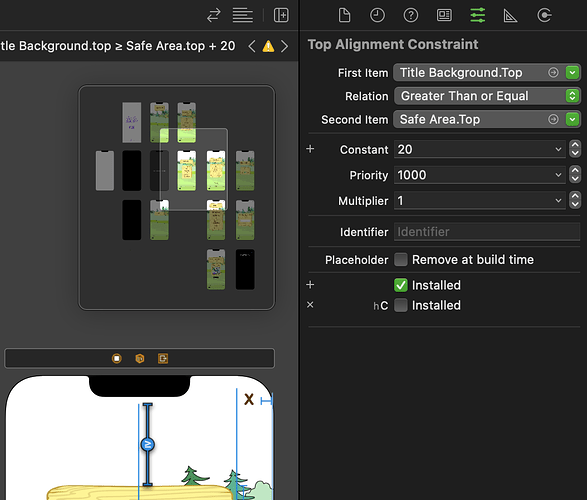Click the yellow warning triangle icon
The width and height of the screenshot is (587, 500).
click(268, 46)
